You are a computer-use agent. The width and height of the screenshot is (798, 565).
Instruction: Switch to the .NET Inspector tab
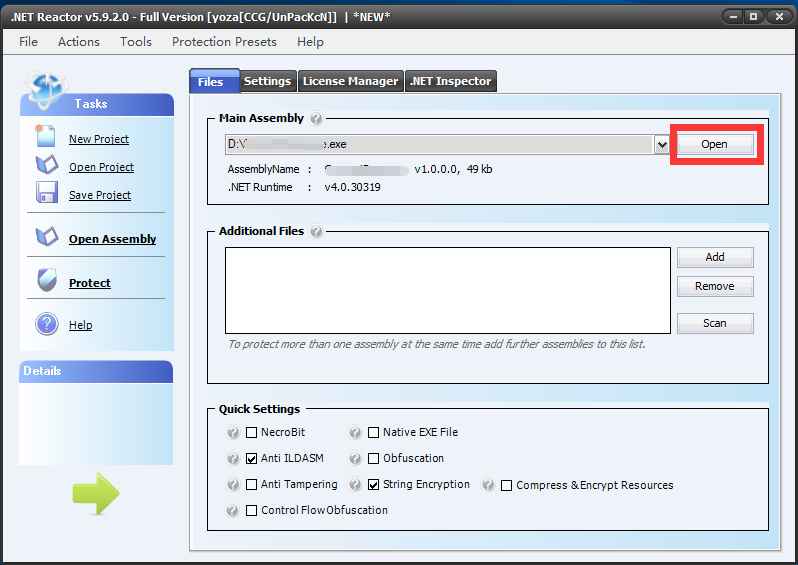point(451,81)
